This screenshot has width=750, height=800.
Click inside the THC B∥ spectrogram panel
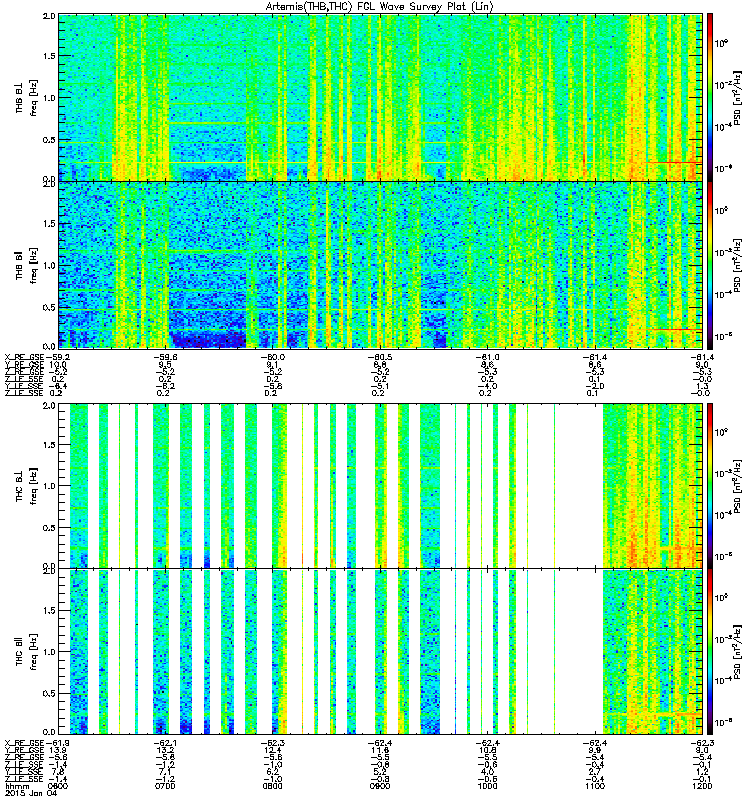pyautogui.click(x=381, y=652)
